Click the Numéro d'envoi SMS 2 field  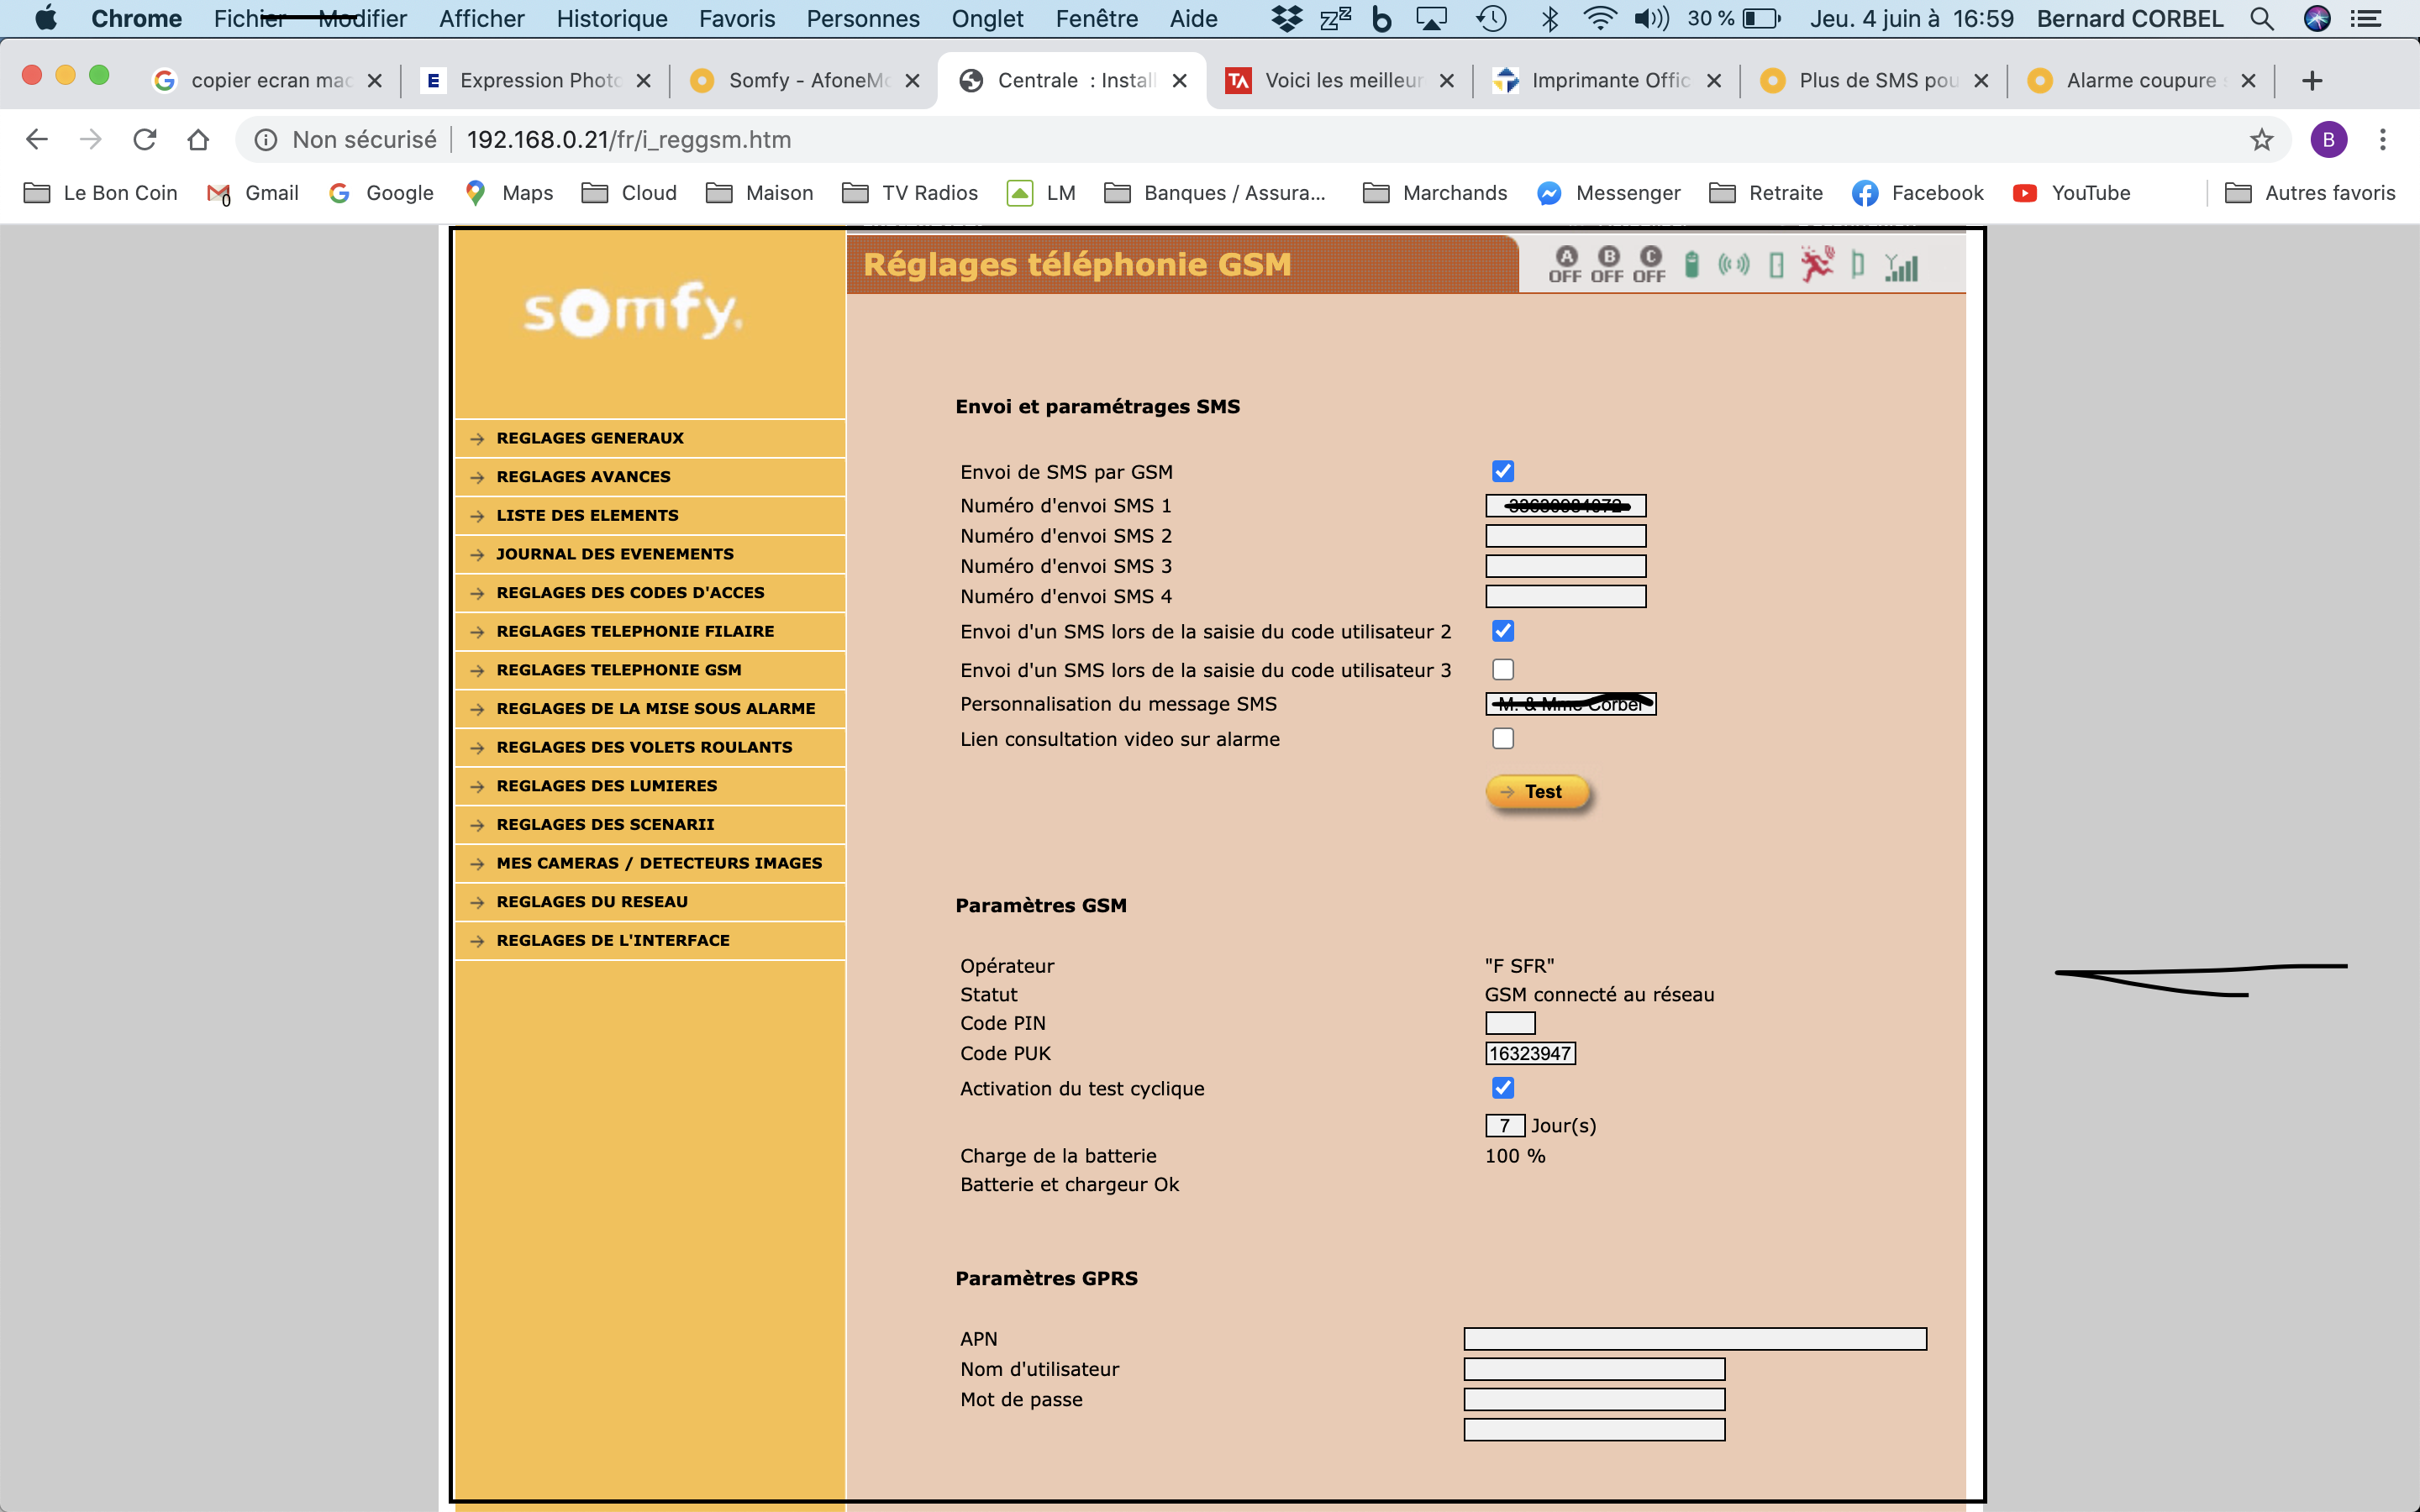(x=1565, y=536)
